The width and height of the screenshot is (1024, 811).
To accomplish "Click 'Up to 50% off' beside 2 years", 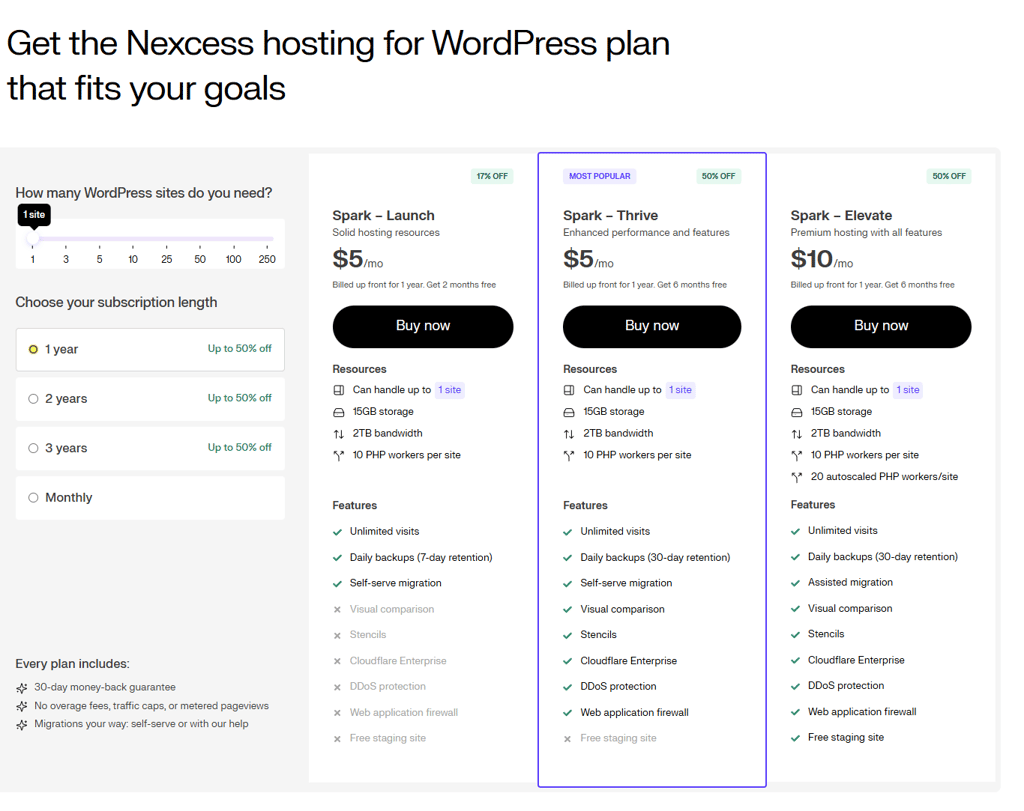I will click(x=240, y=398).
